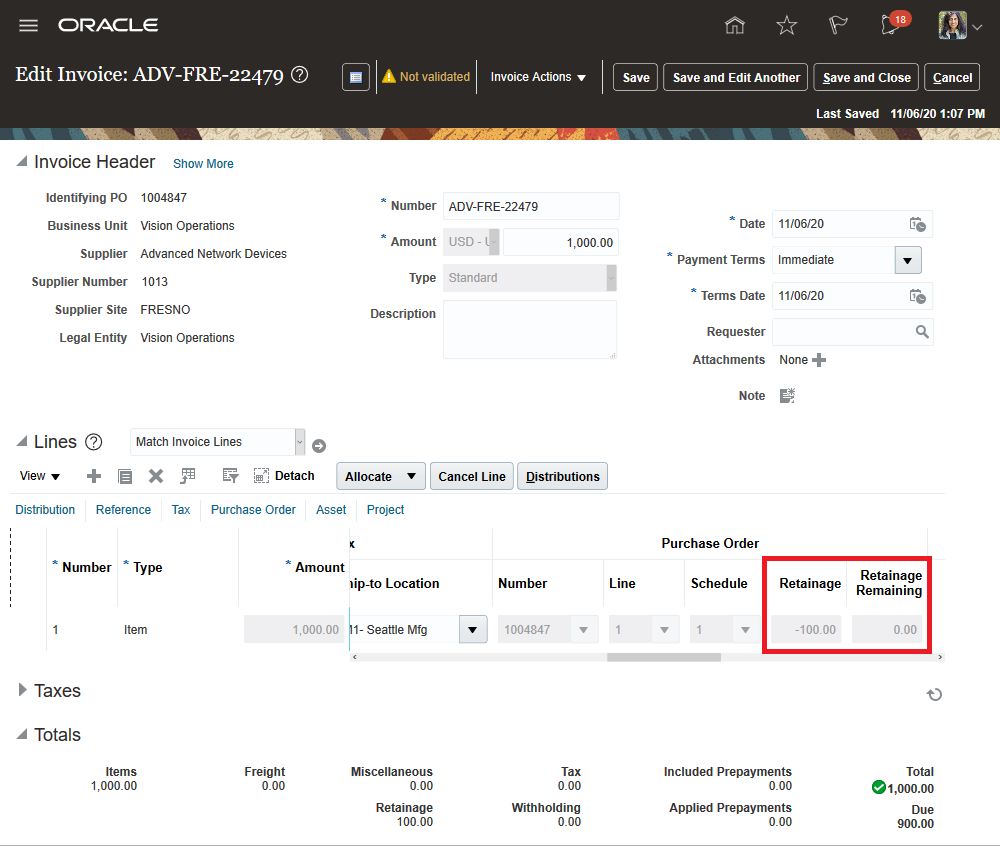This screenshot has height=846, width=1000.
Task: Click the Date input field
Action: (x=839, y=224)
